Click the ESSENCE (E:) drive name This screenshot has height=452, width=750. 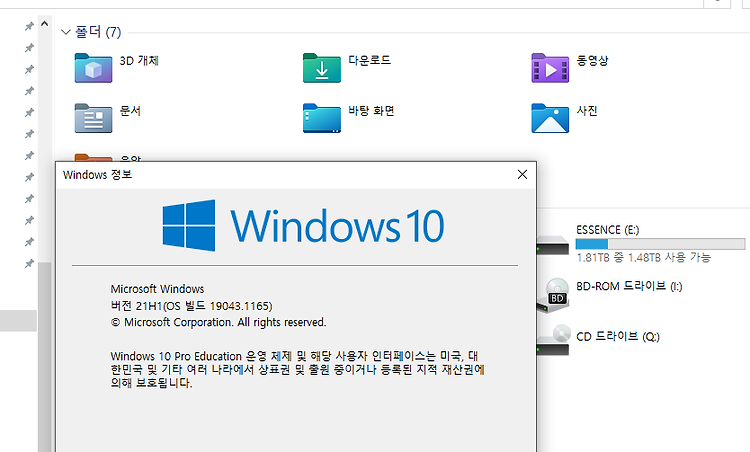click(x=607, y=230)
